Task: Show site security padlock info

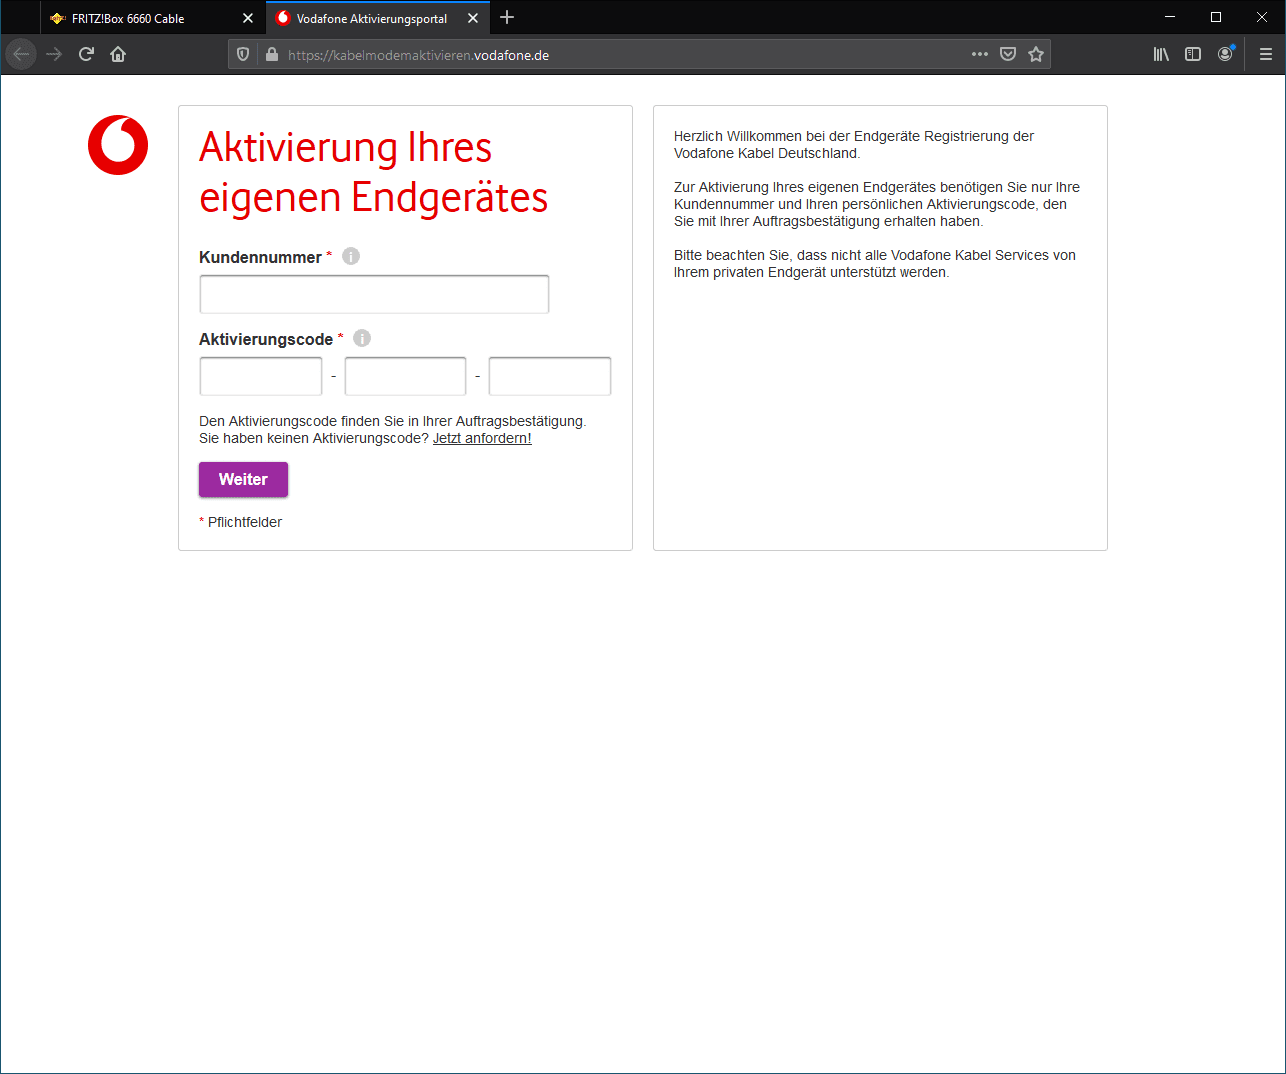Action: click(271, 55)
